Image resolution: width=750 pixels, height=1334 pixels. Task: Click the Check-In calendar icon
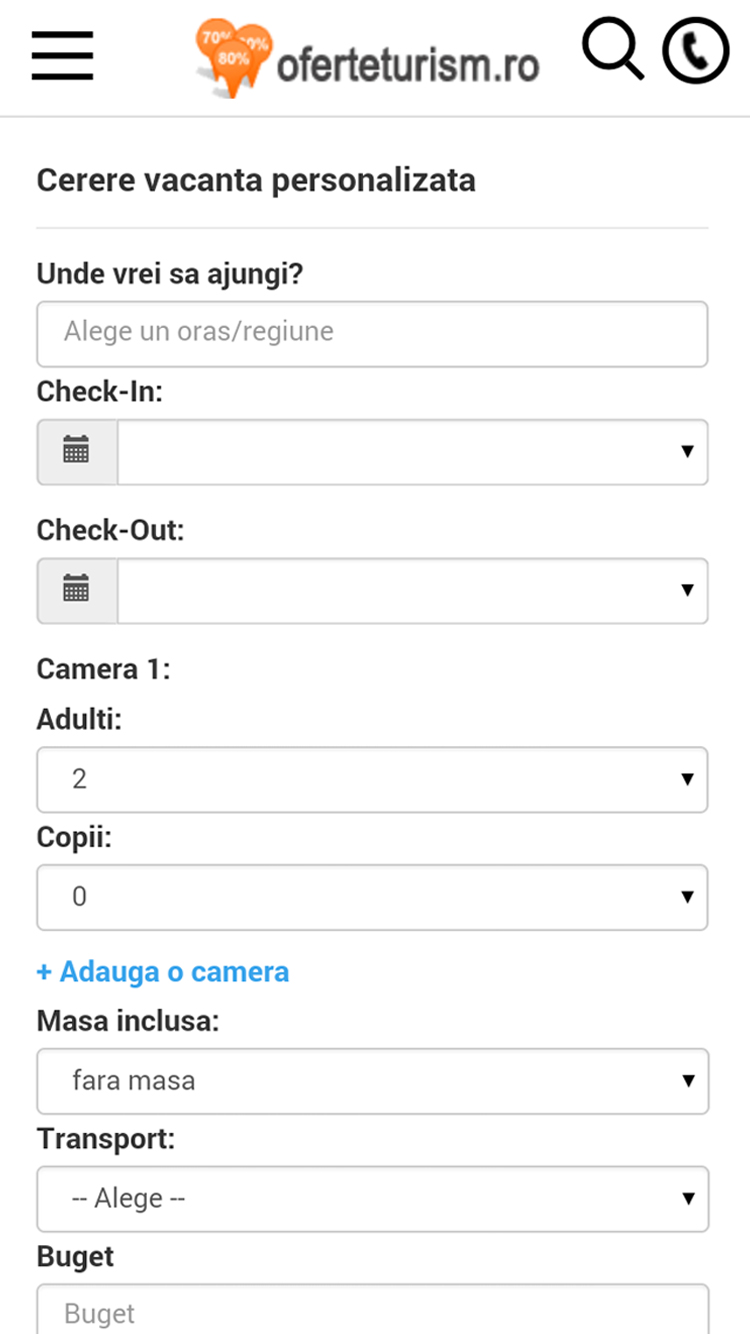point(77,452)
